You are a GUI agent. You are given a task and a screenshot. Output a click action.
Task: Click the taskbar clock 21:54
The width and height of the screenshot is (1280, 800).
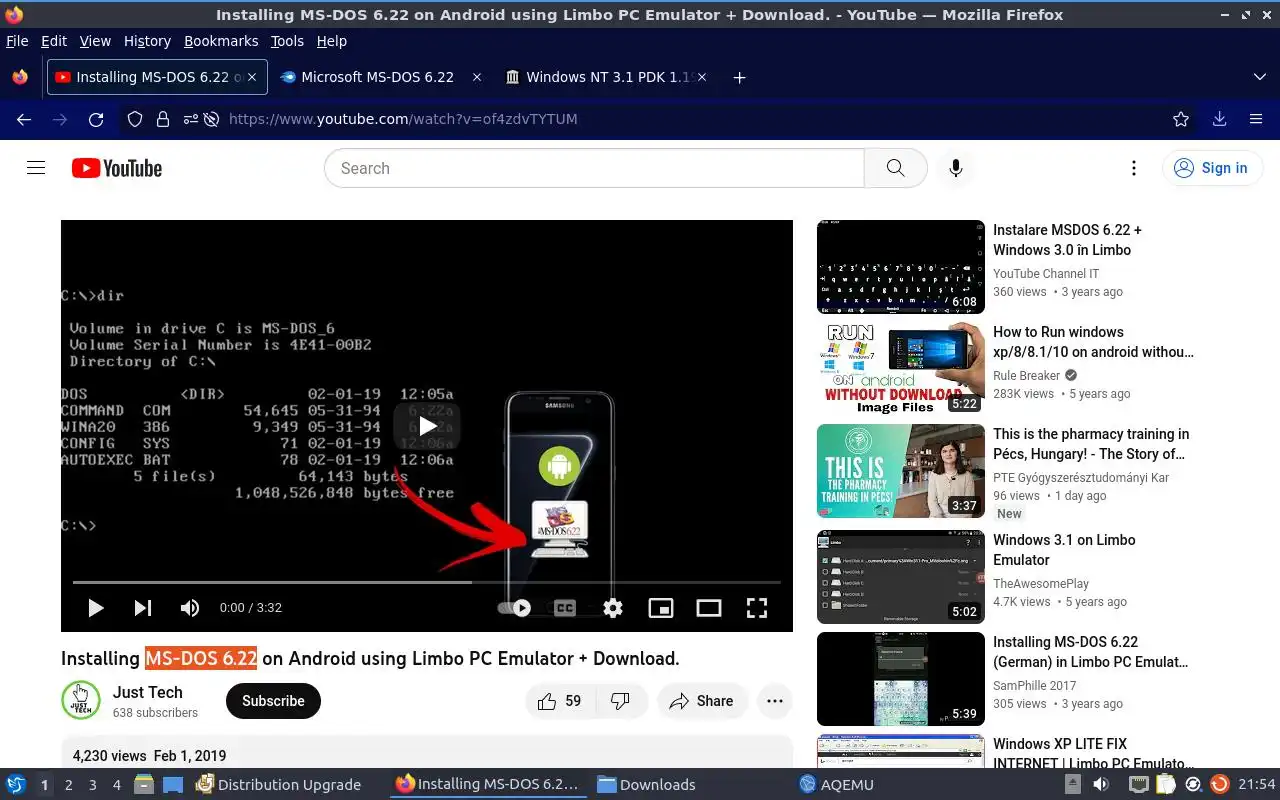(1257, 785)
